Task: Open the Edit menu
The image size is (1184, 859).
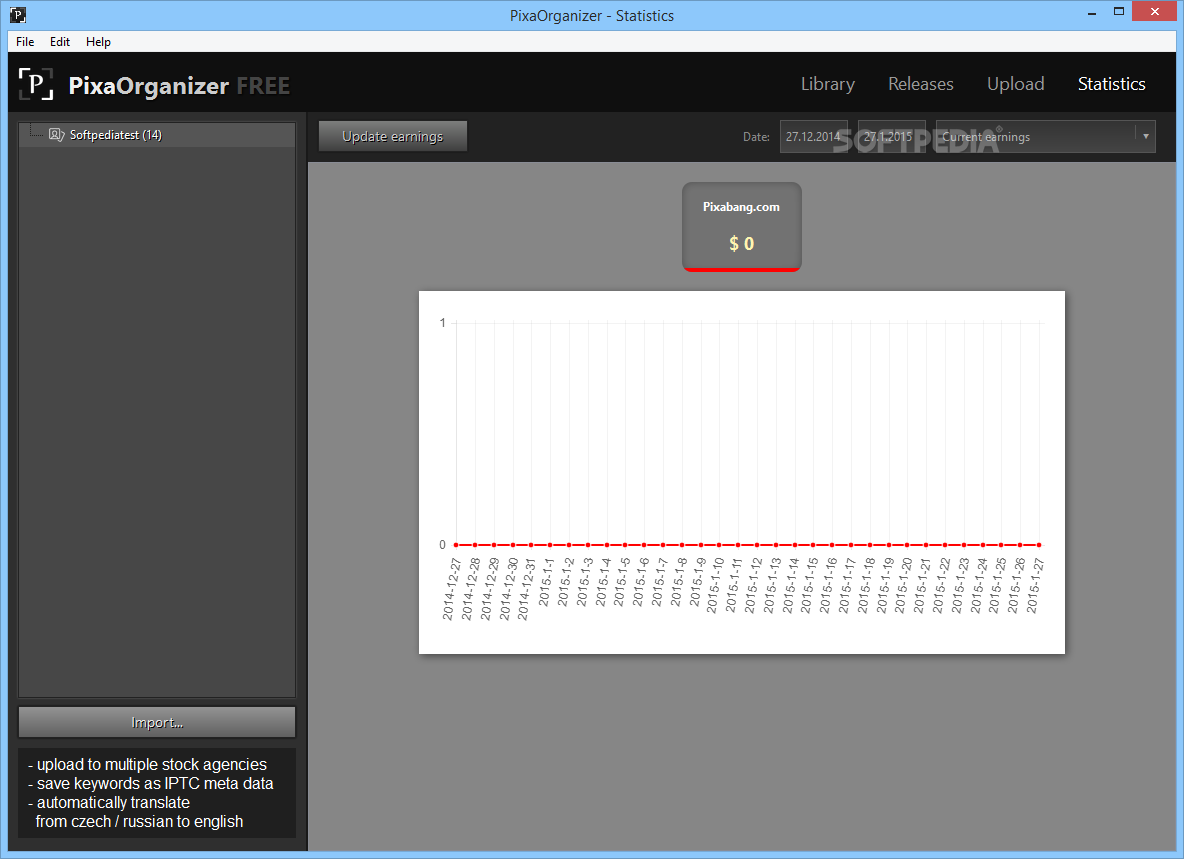Action: (x=60, y=42)
